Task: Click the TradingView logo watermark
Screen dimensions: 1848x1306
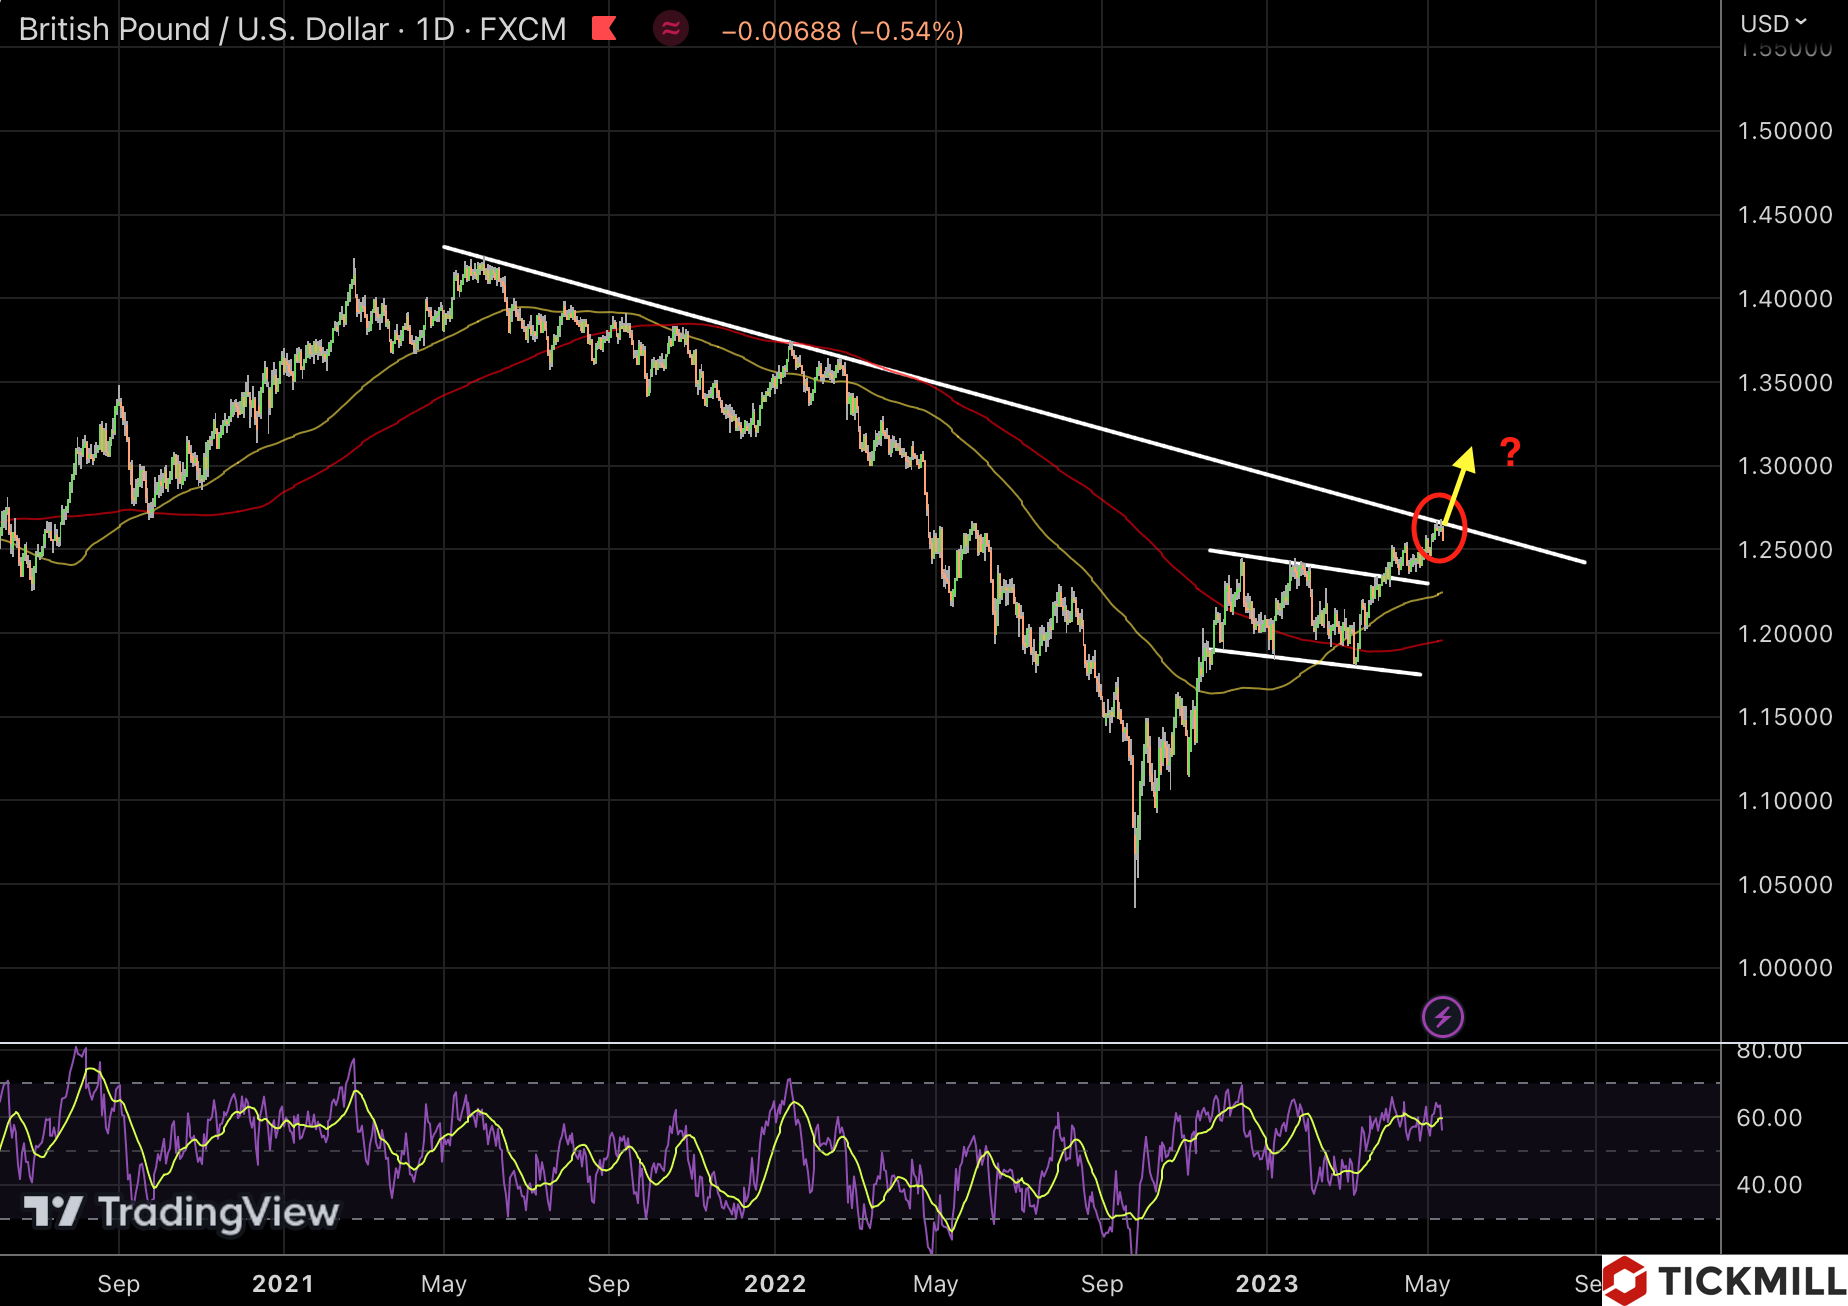Action: coord(182,1212)
